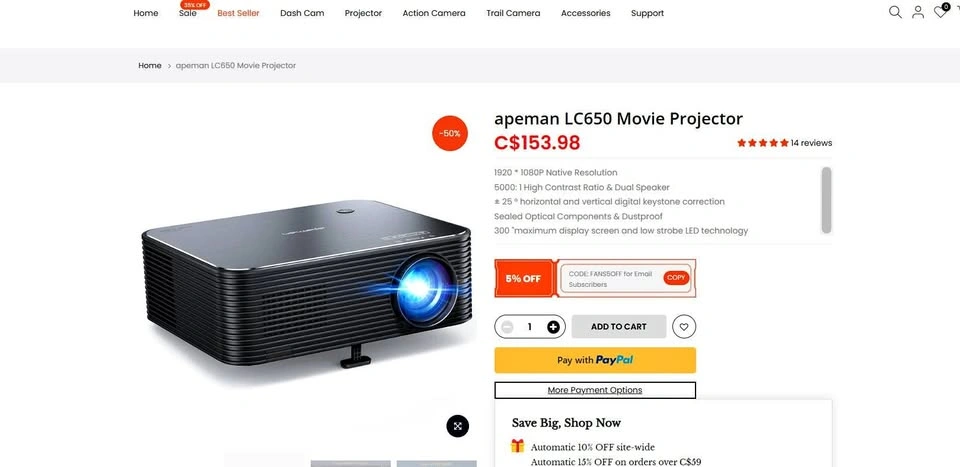Click the product description scrollbar
Viewport: 960px width, 467px height.
click(x=827, y=200)
